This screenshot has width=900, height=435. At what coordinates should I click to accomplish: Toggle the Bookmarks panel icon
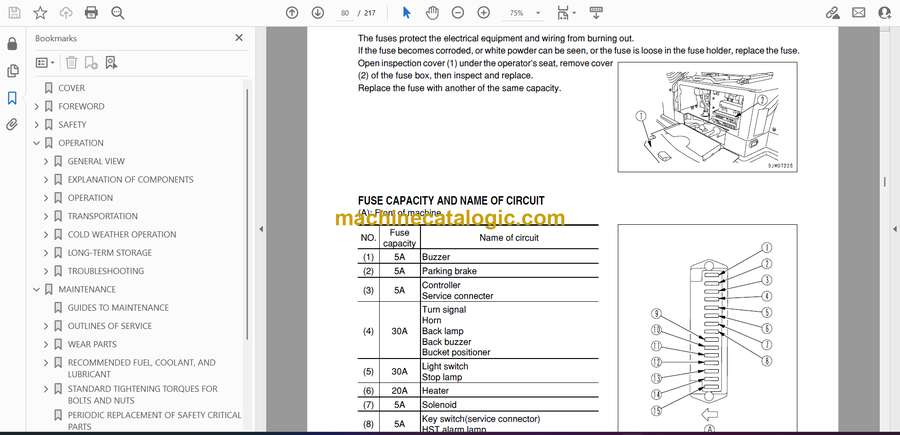click(x=12, y=98)
